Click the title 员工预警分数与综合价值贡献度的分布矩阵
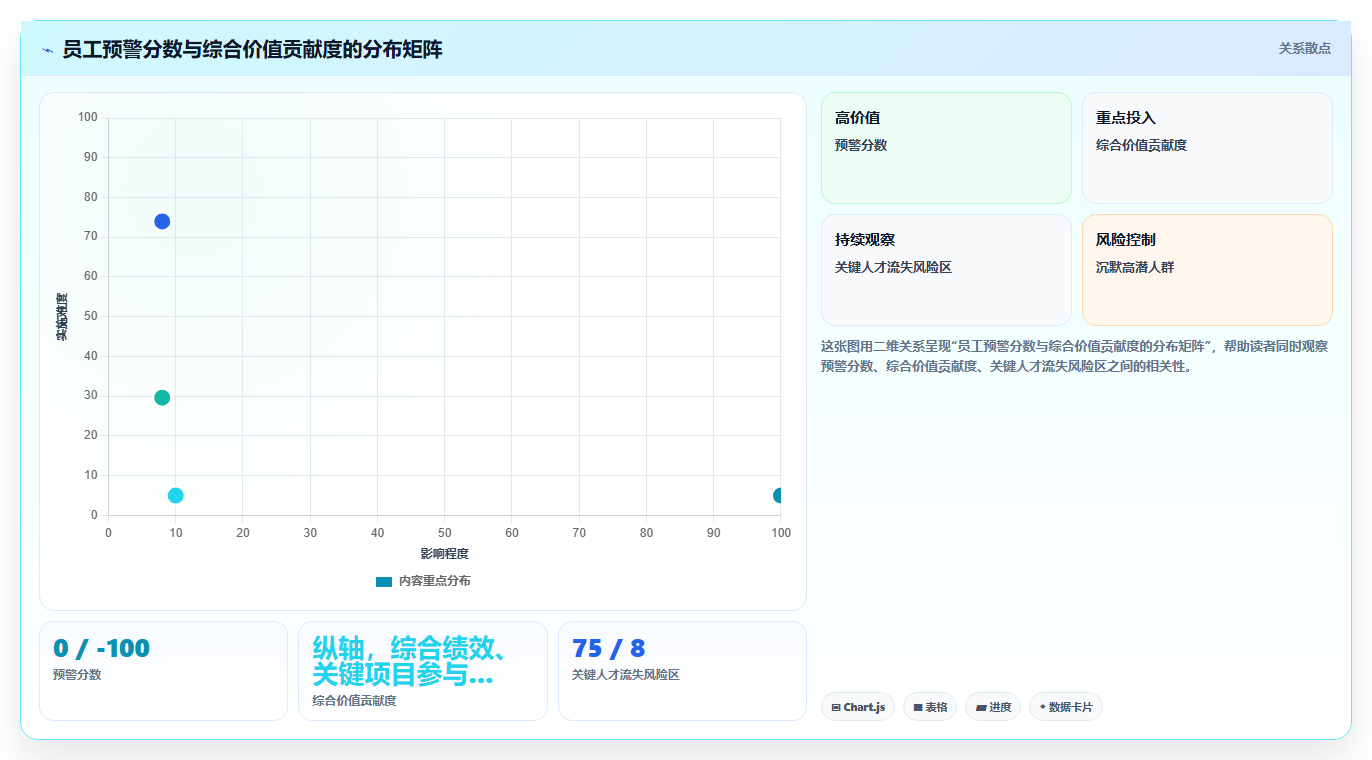The height and width of the screenshot is (760, 1372). 252,50
